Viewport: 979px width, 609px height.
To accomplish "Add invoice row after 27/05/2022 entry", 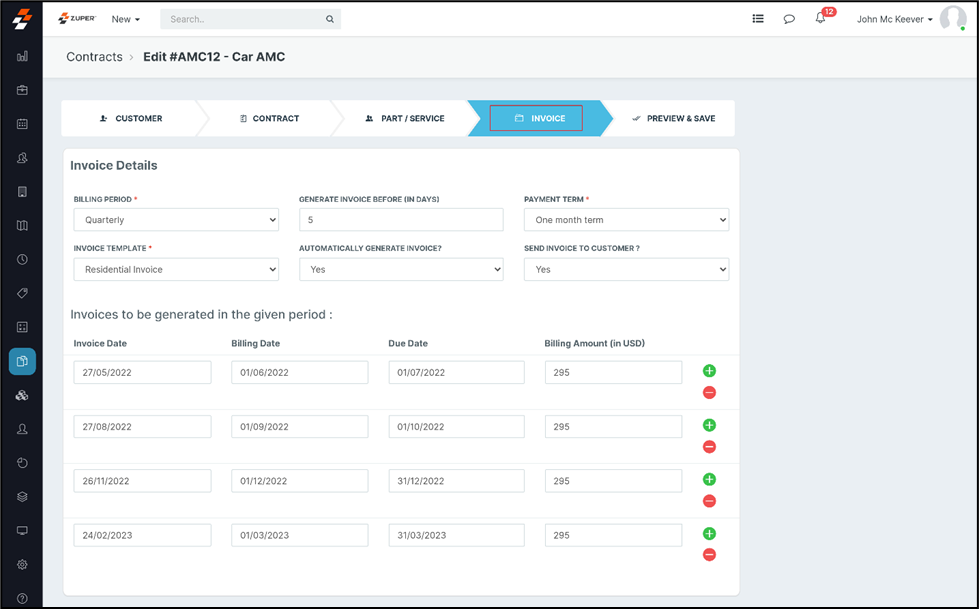I will click(x=709, y=371).
